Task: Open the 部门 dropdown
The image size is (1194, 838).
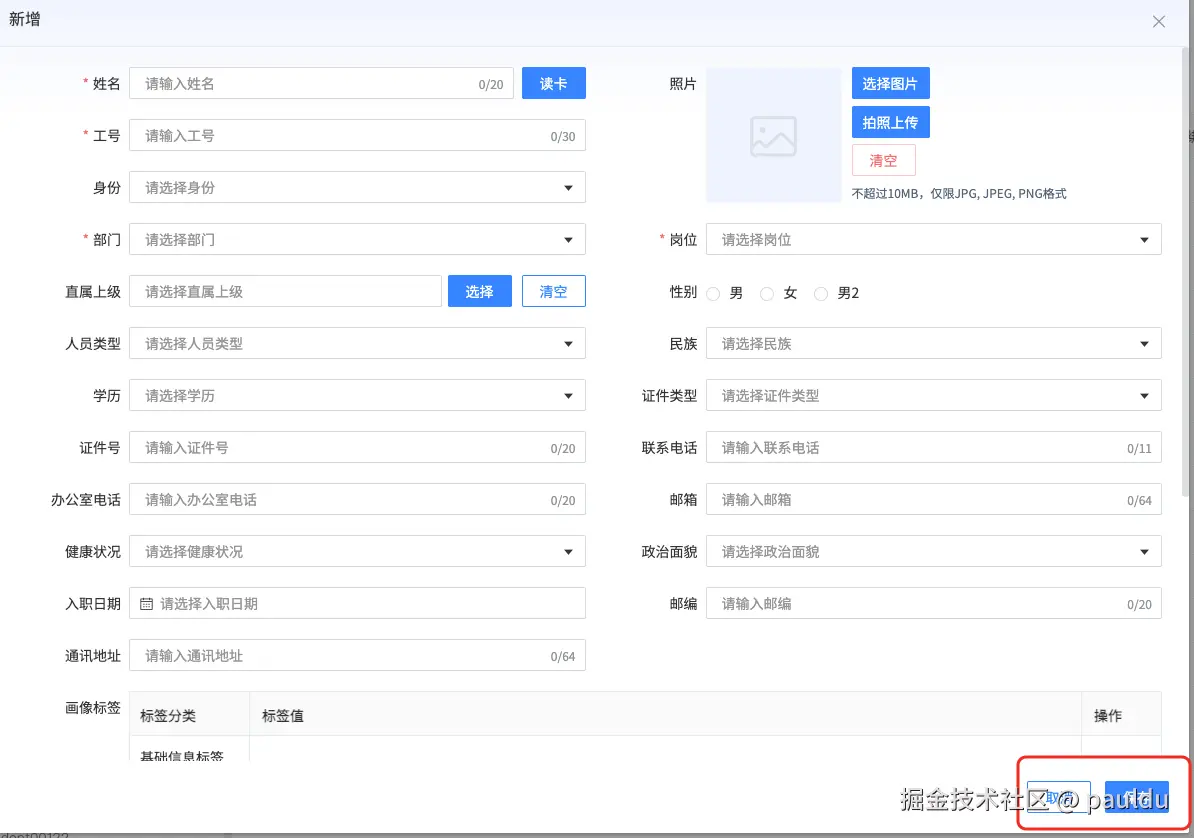Action: 357,239
